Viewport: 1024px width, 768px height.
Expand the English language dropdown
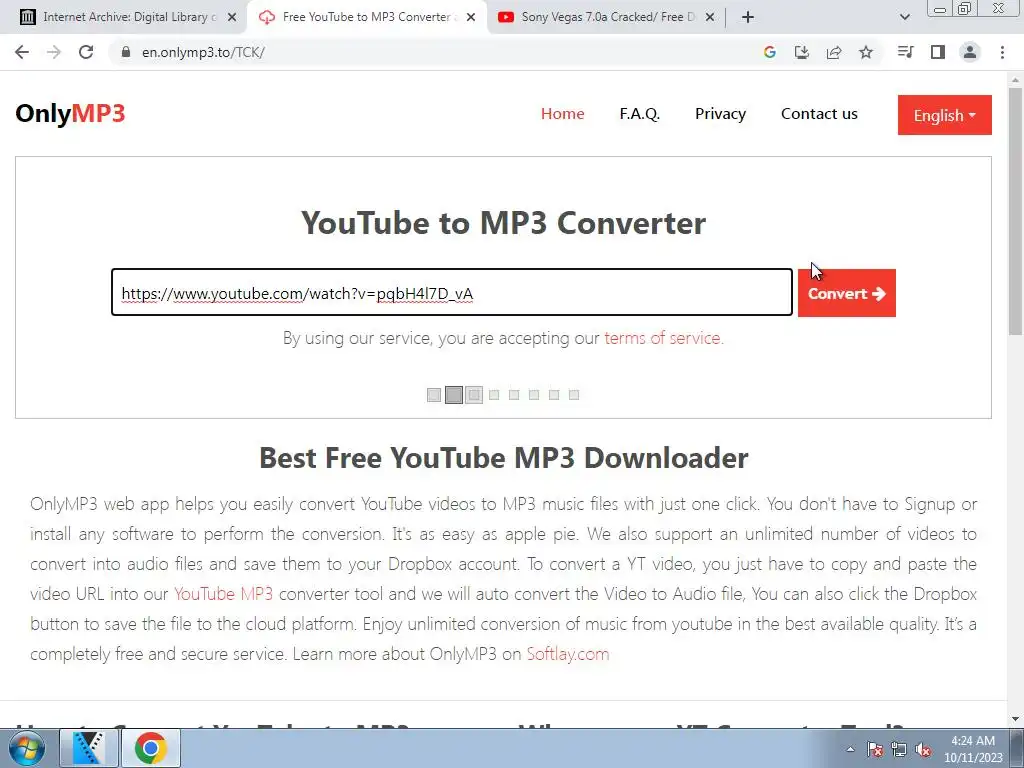[944, 115]
